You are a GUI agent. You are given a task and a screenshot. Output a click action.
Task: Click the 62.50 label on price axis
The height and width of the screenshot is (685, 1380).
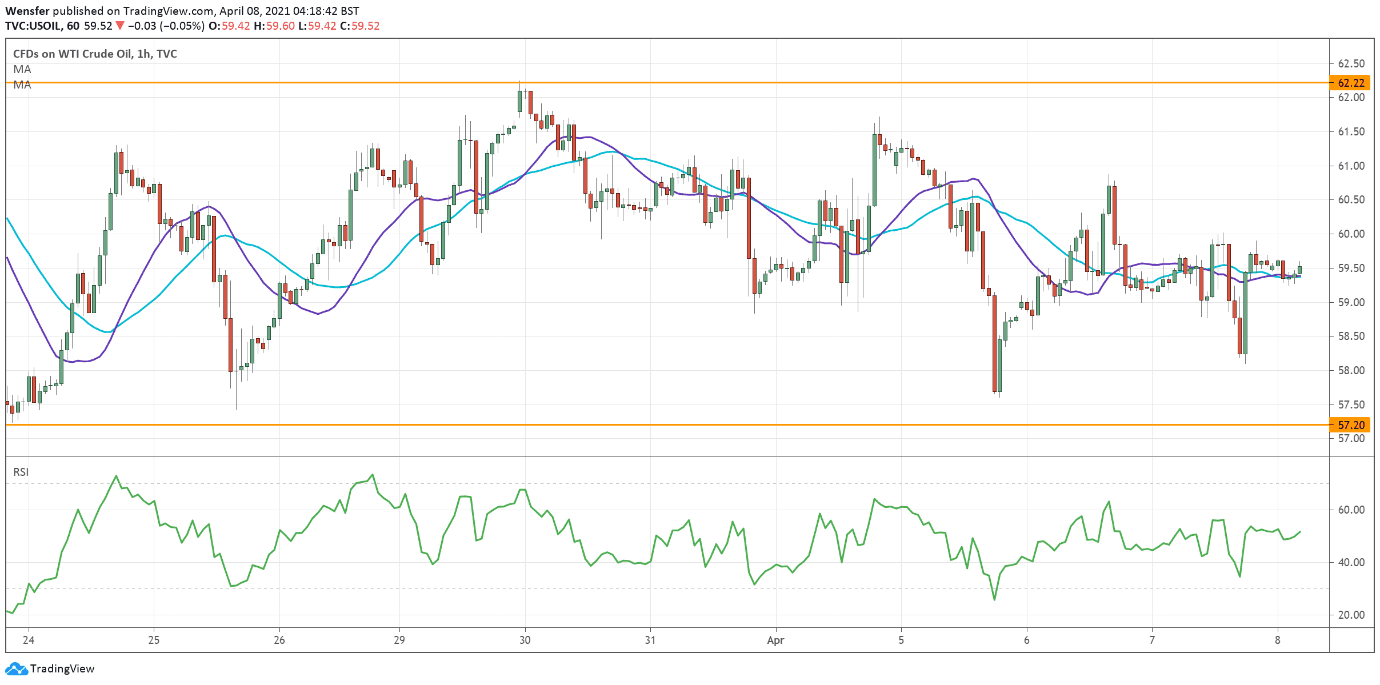(x=1351, y=64)
